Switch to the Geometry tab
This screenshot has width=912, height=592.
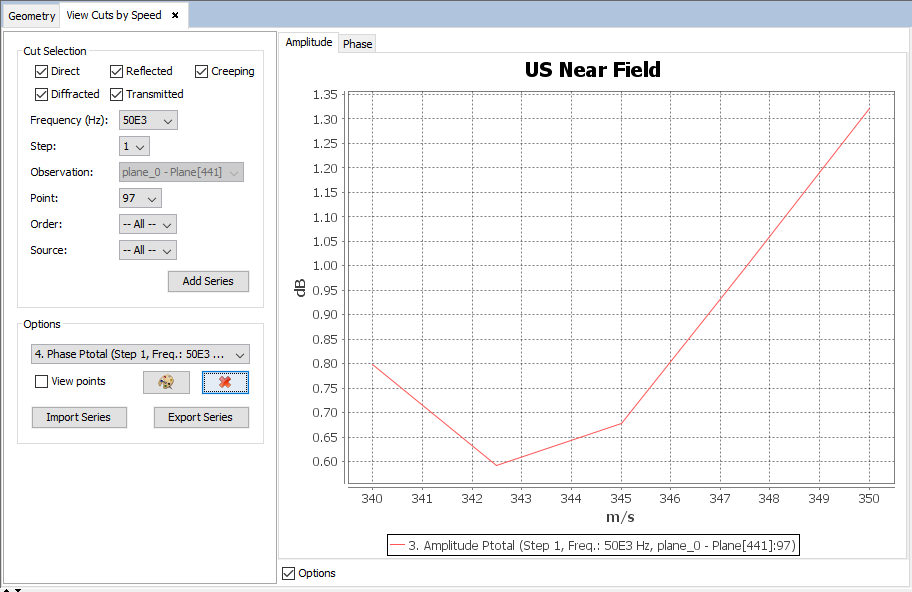pos(32,15)
